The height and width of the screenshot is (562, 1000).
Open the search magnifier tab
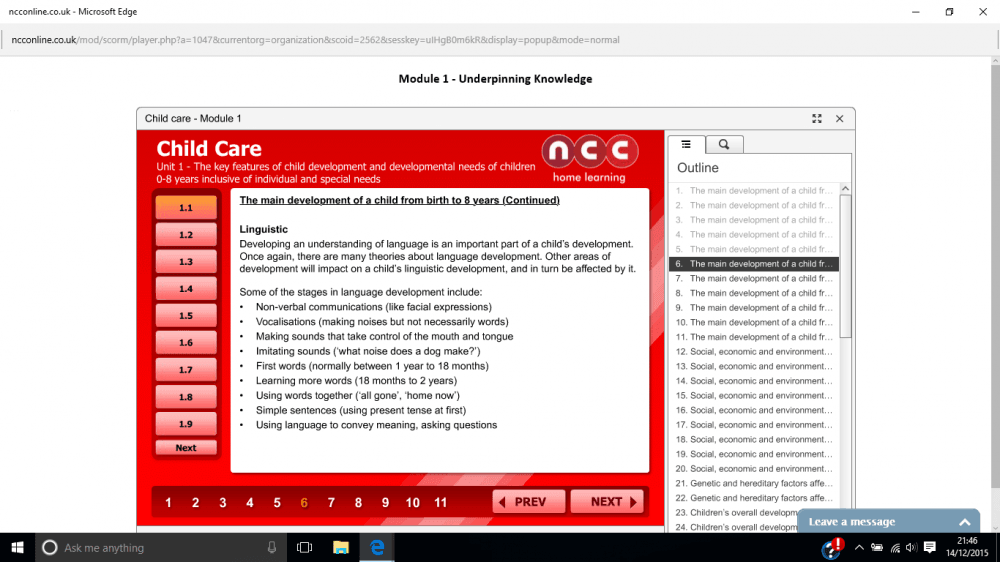pos(724,144)
